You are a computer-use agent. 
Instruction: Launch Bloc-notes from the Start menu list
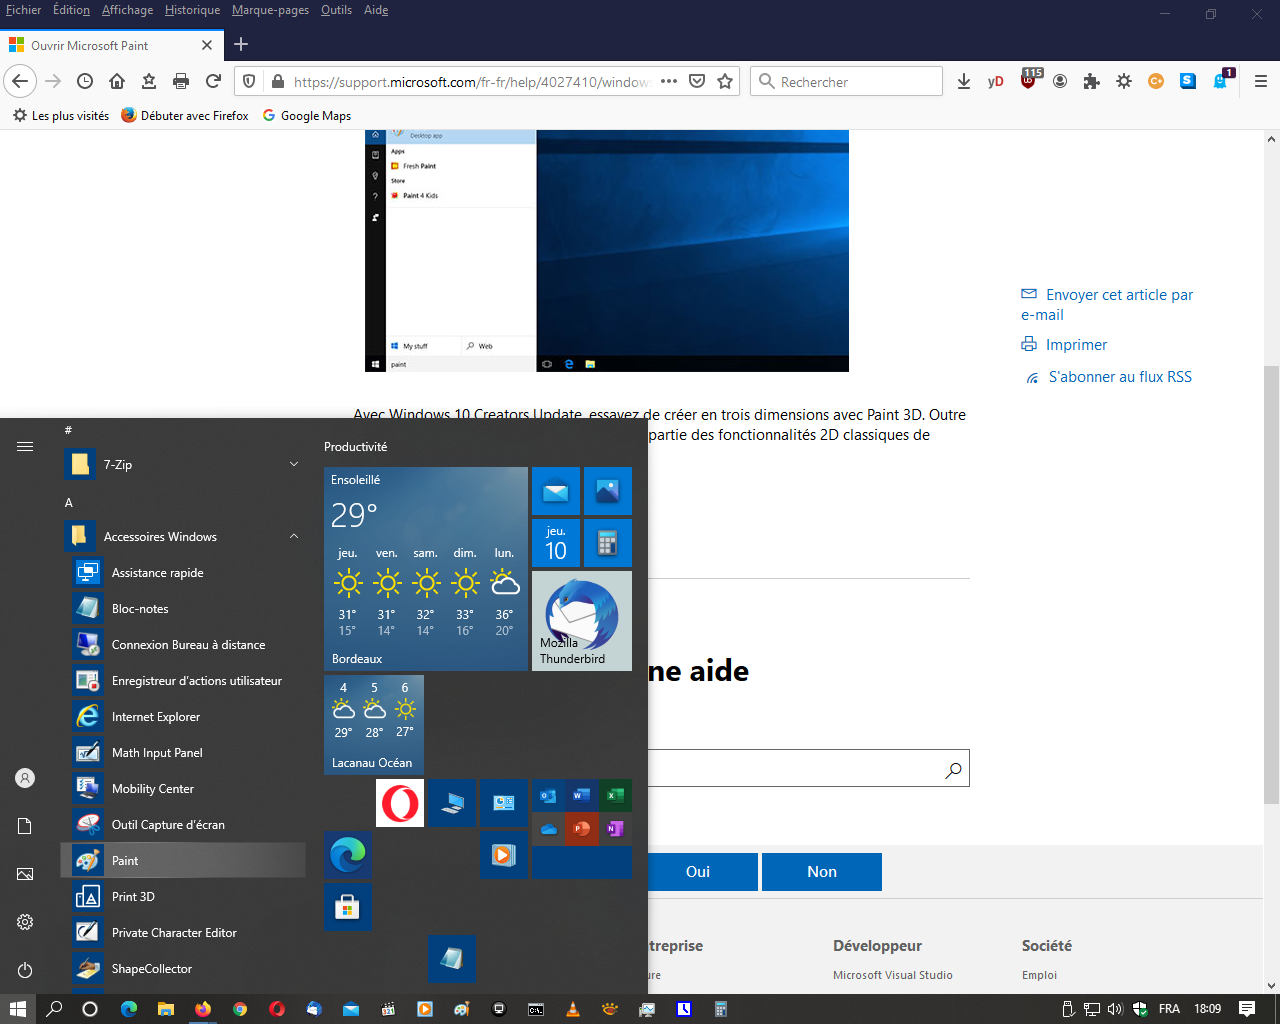[x=183, y=609]
